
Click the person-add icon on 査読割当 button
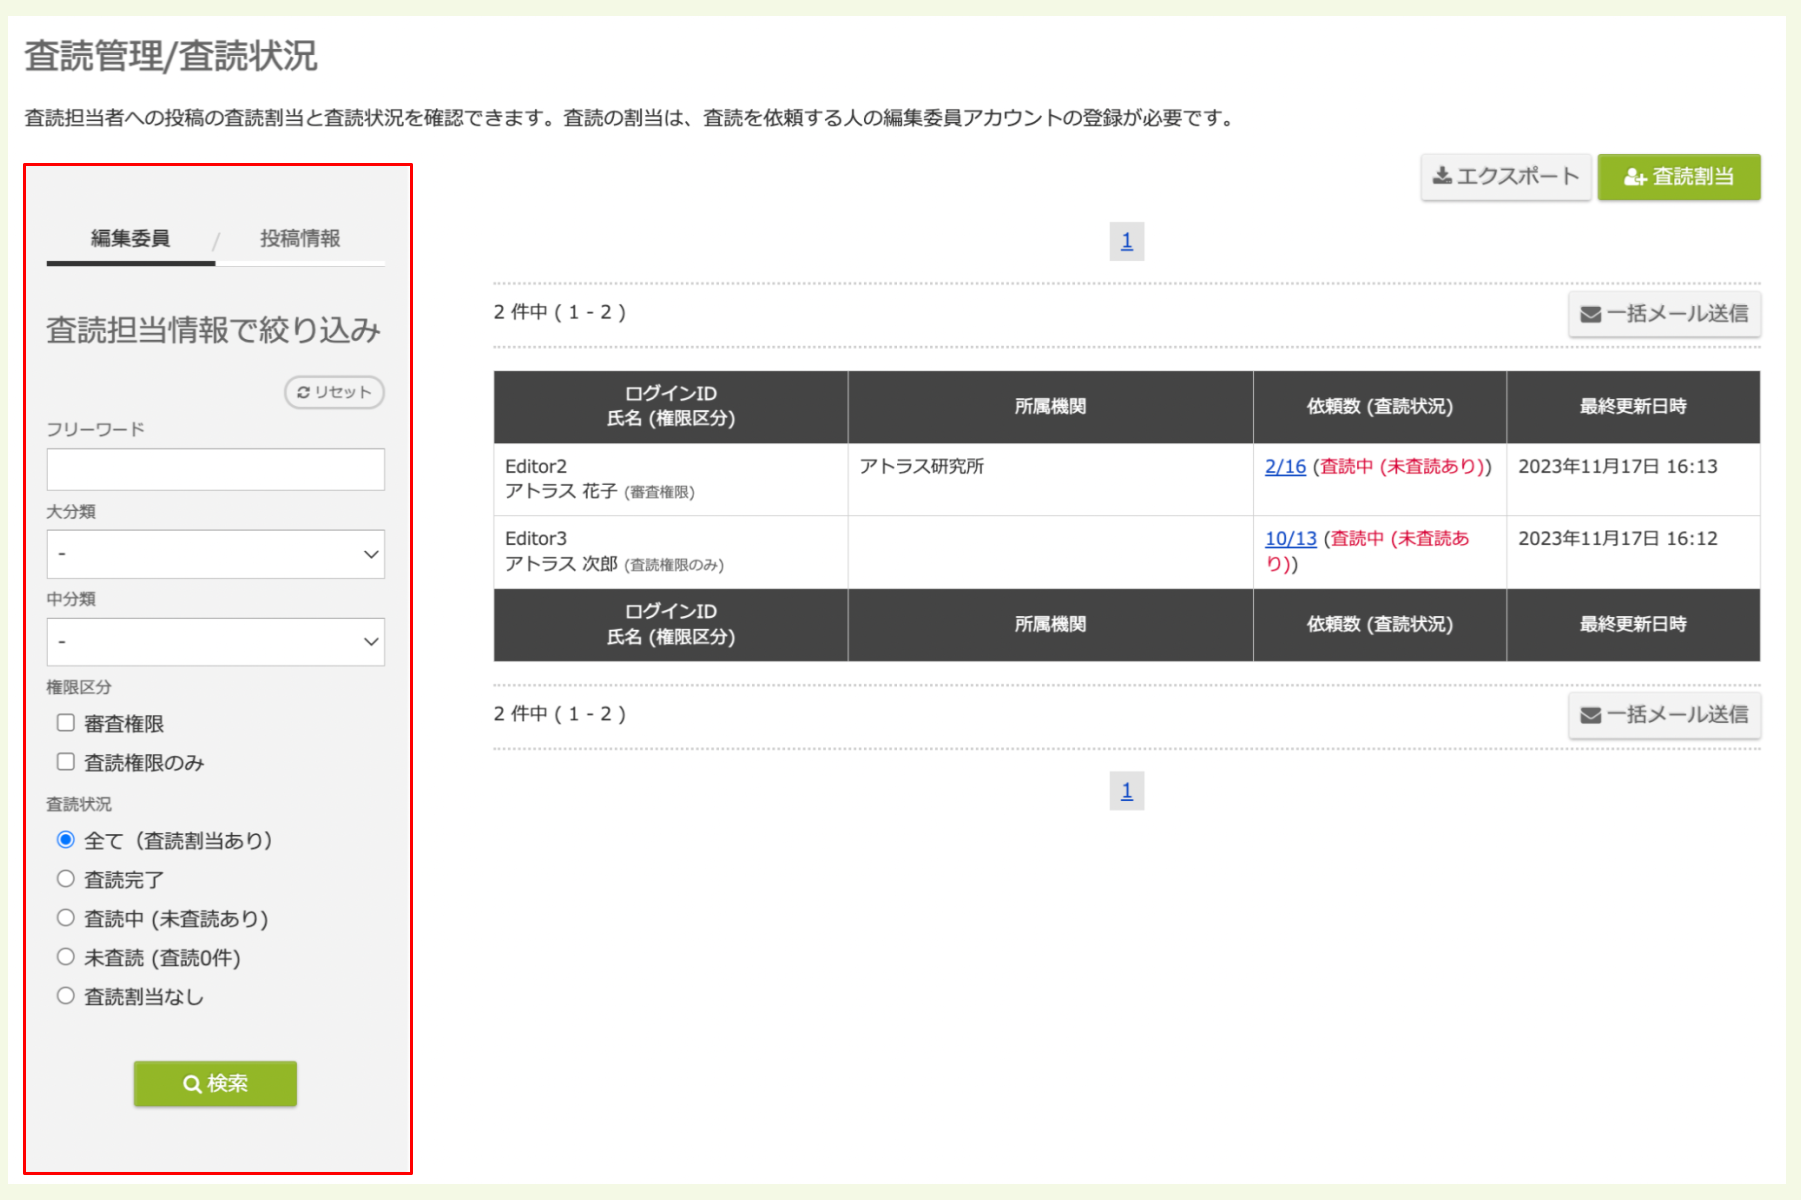(1634, 176)
